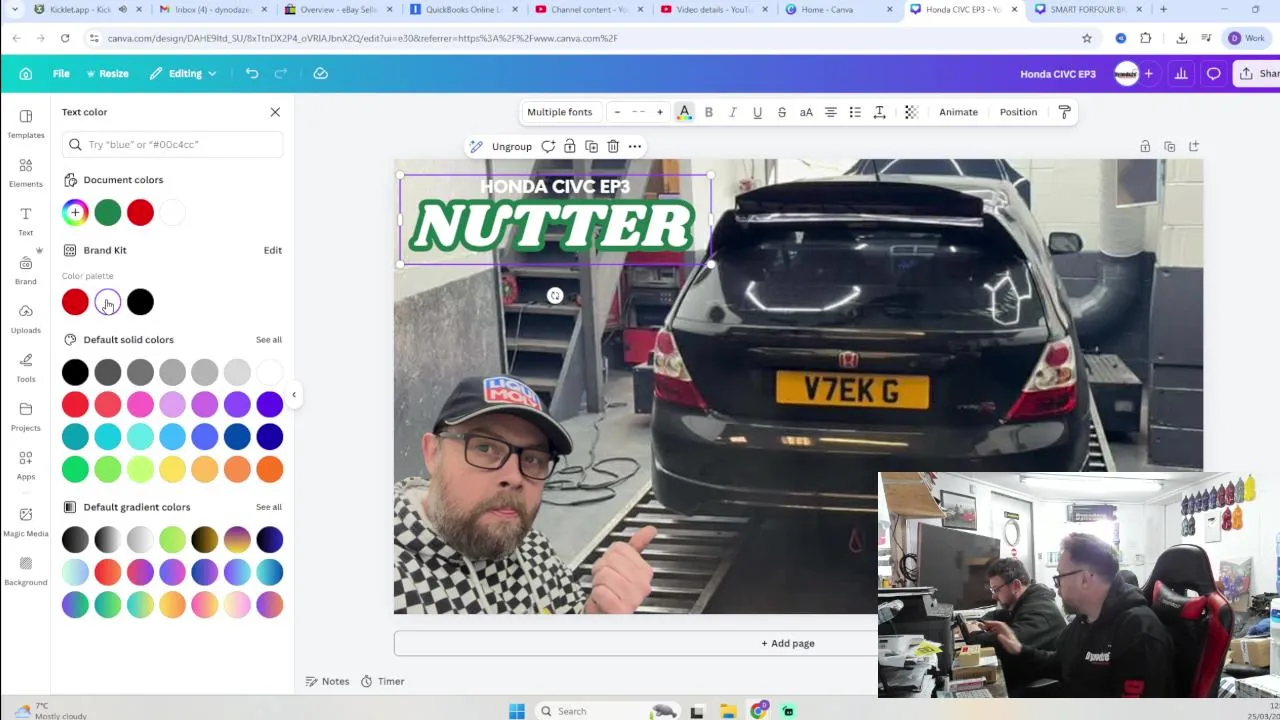Open text spacing options
The image size is (1280, 720).
coord(880,112)
